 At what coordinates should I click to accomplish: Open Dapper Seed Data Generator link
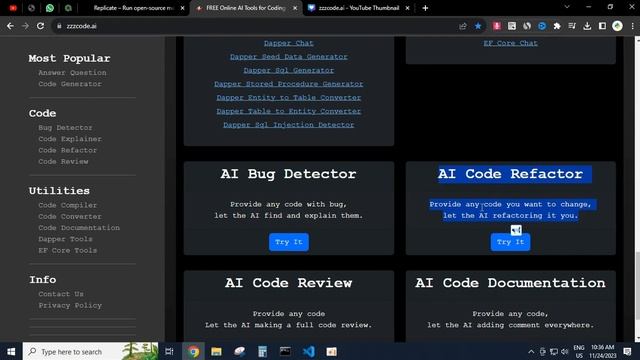pyautogui.click(x=289, y=57)
